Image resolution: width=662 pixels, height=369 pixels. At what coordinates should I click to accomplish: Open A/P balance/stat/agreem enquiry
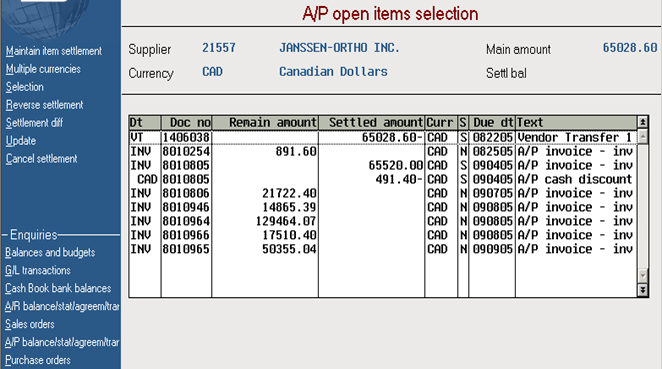(62, 342)
